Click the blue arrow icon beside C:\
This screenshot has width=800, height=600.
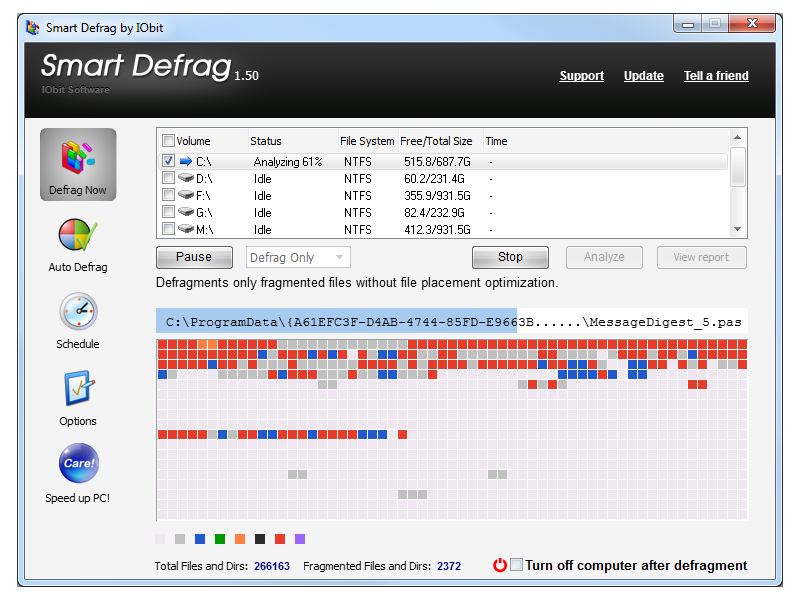point(186,161)
